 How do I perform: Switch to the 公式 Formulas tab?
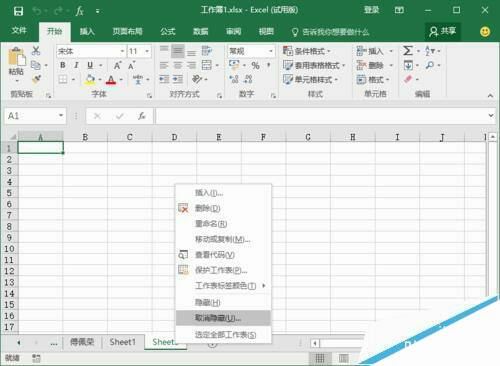168,32
